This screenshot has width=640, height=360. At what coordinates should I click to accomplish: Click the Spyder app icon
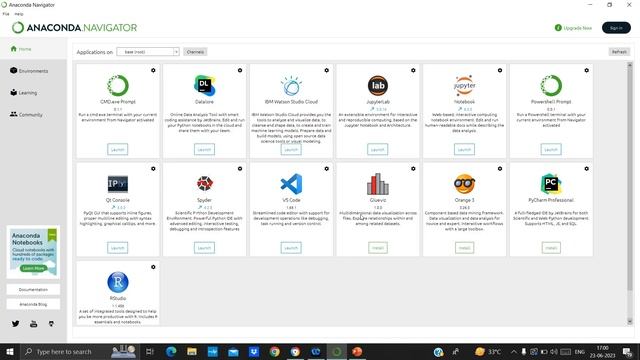204,184
